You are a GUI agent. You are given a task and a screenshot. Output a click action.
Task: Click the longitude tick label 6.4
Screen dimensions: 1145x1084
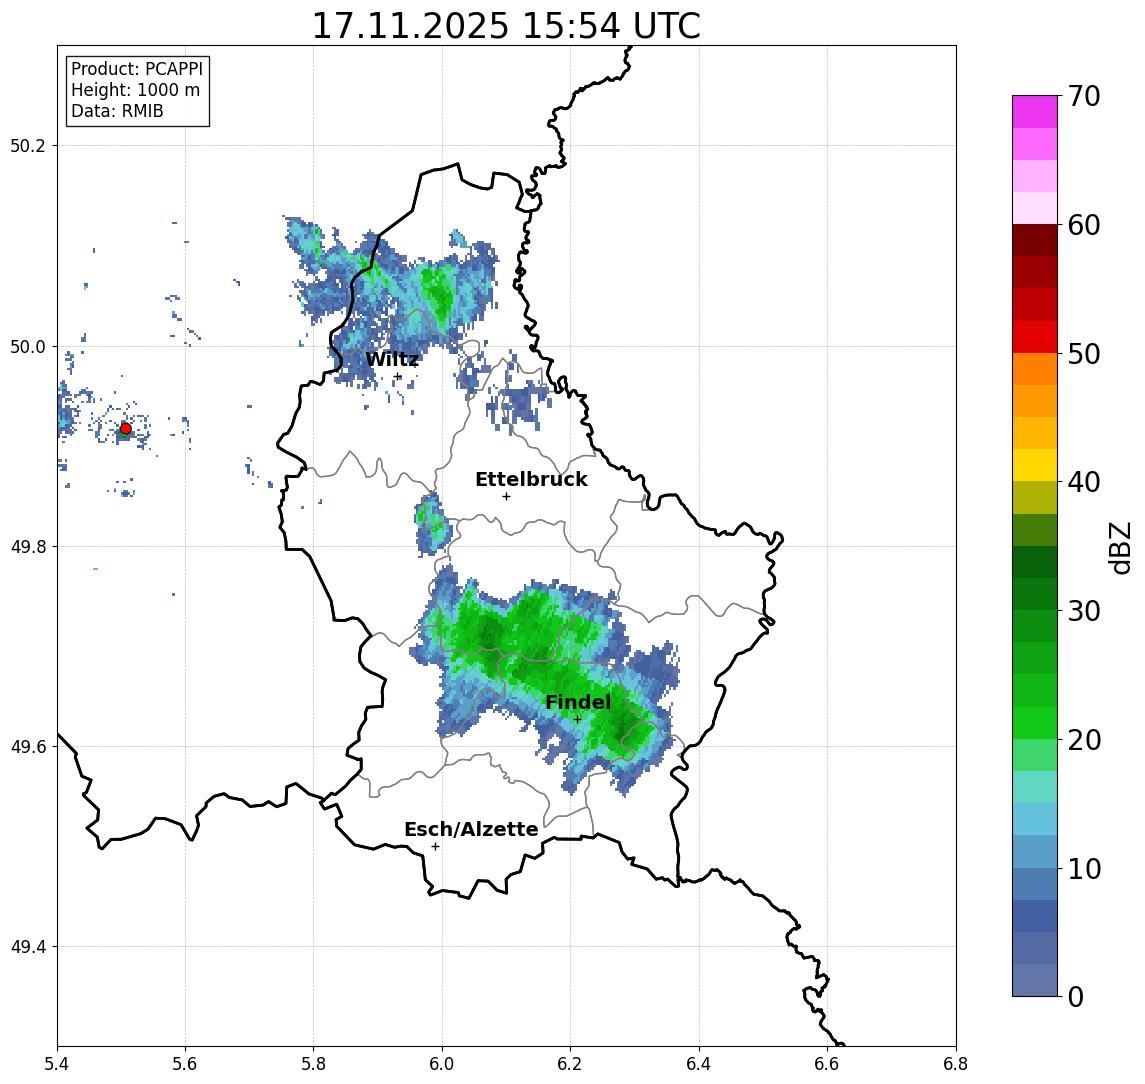point(699,1063)
